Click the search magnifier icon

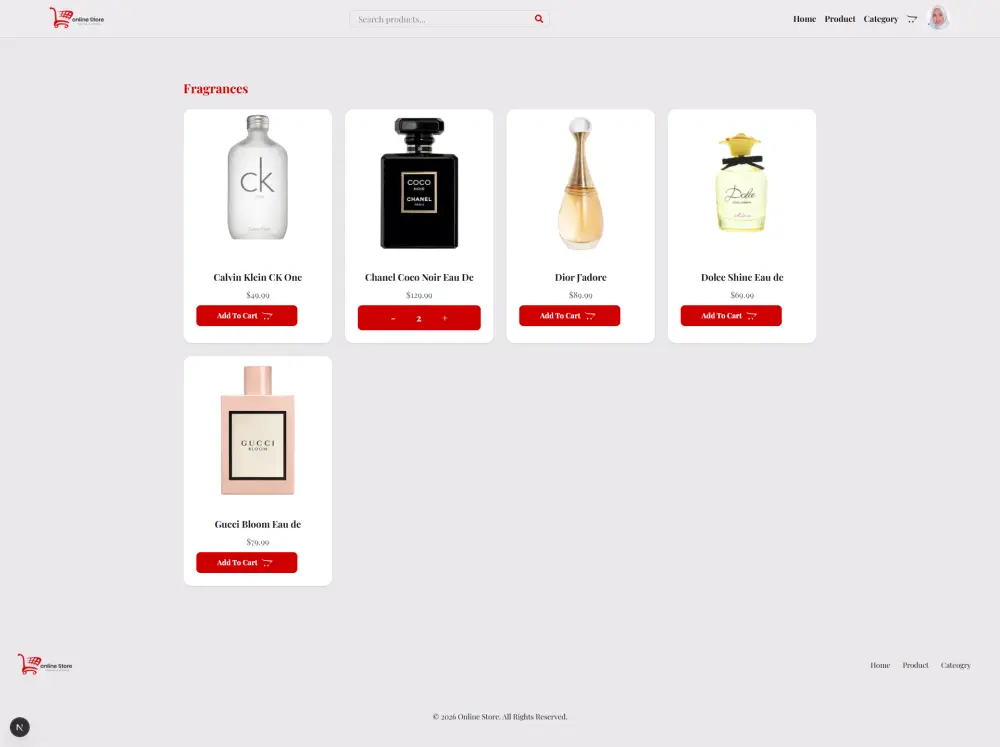[539, 19]
